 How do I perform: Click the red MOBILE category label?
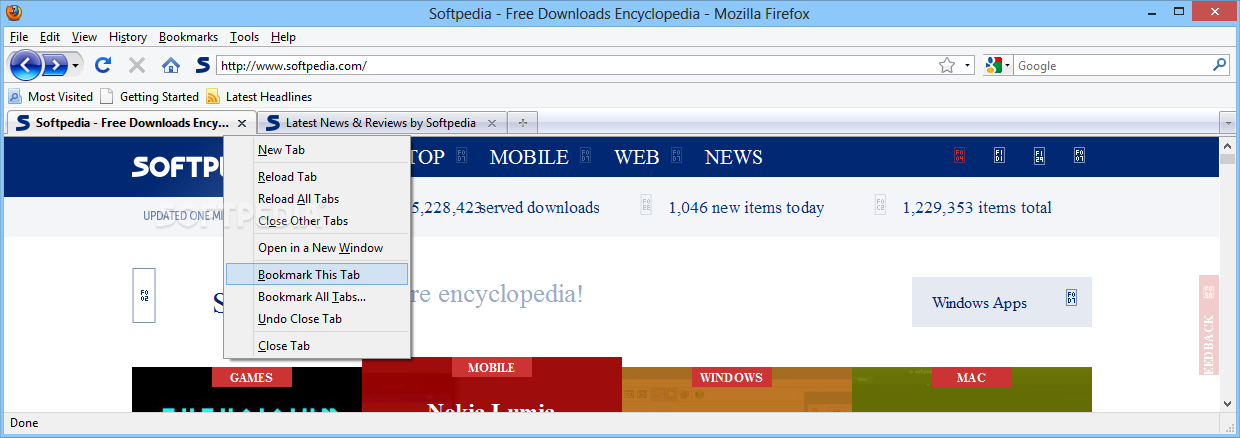(491, 368)
